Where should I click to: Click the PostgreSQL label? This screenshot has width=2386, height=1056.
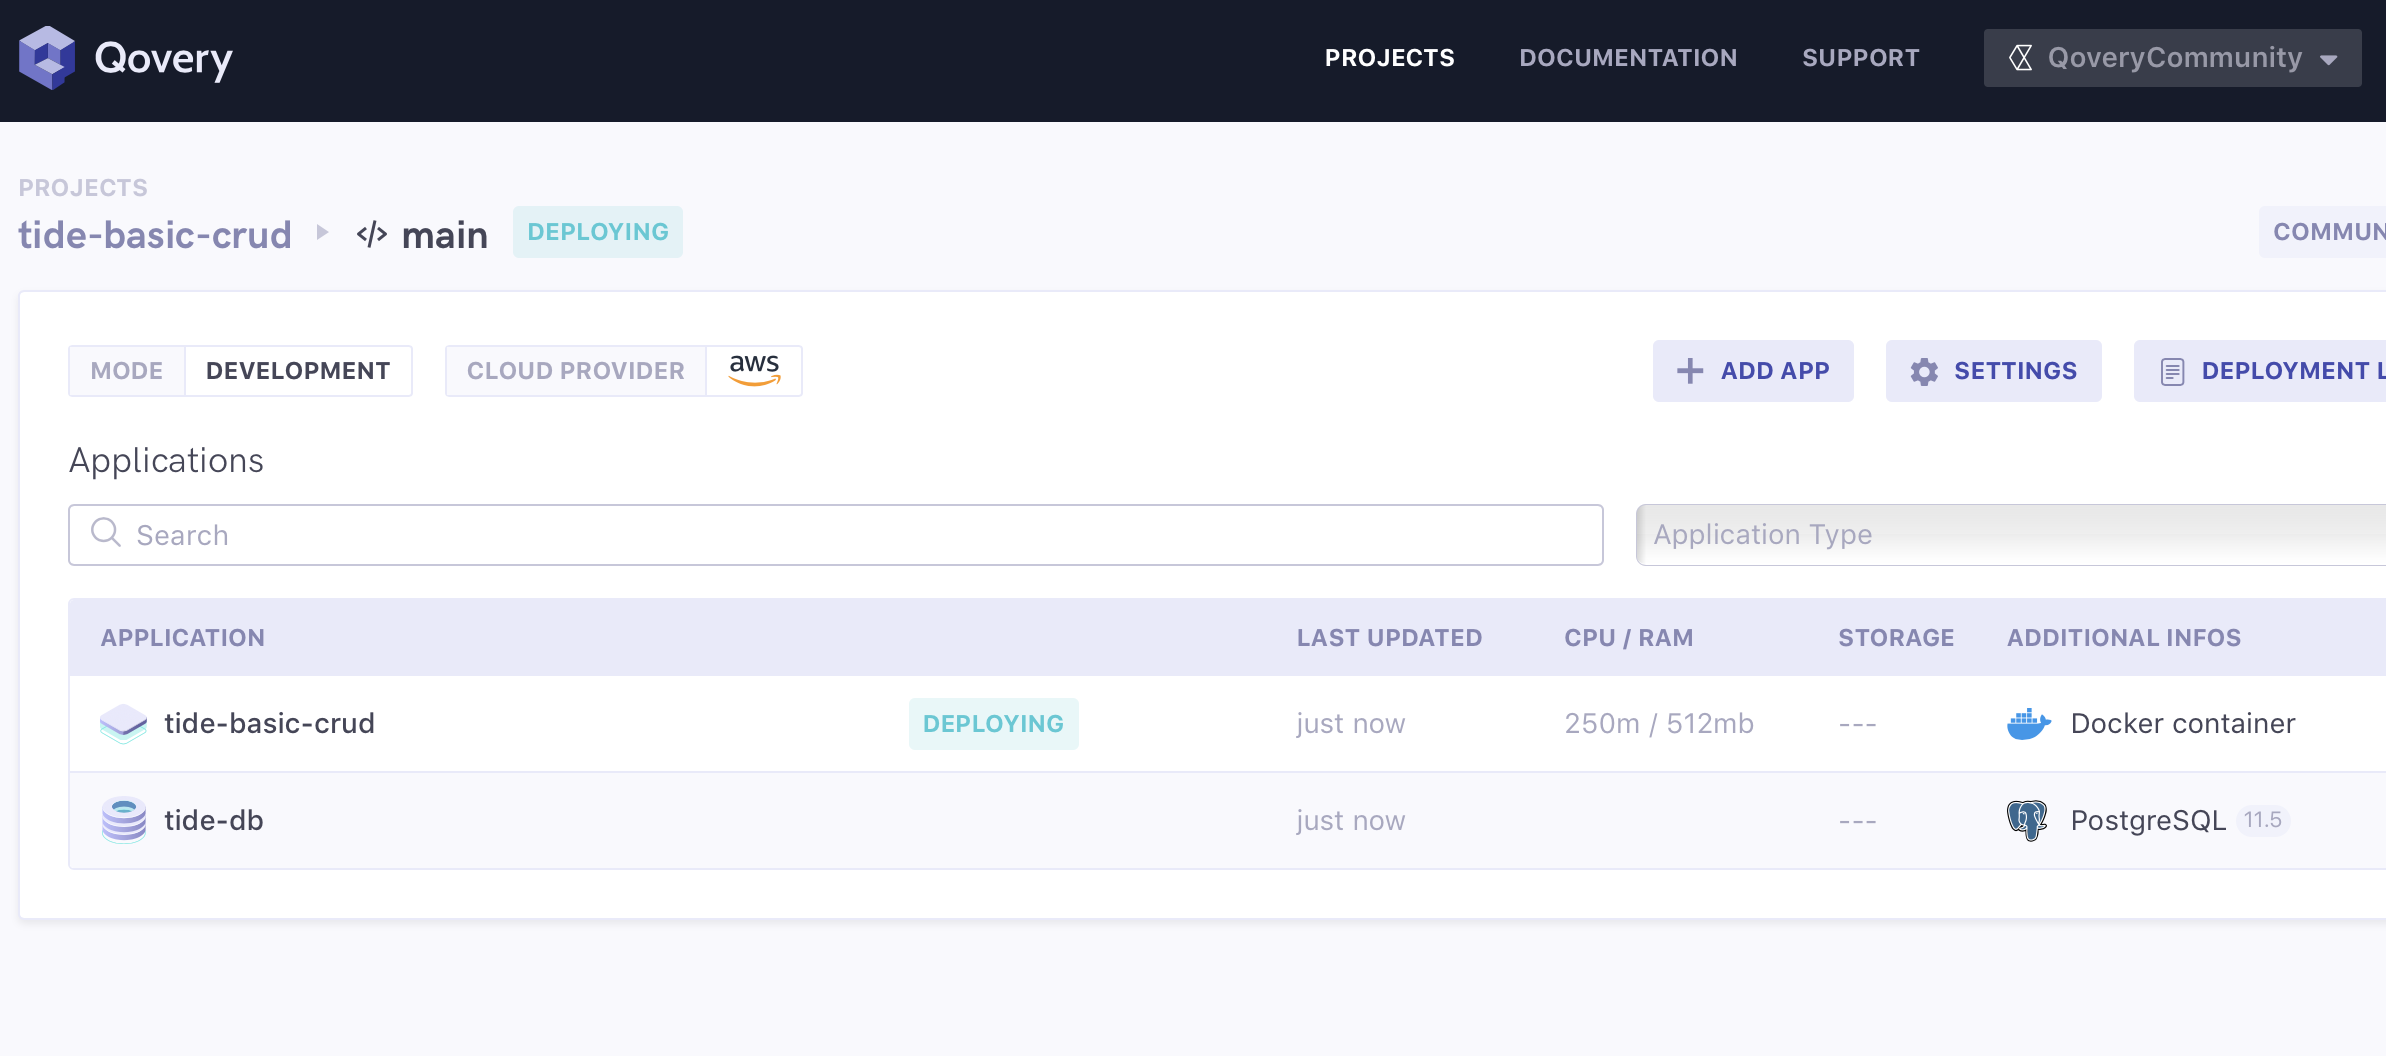[2148, 821]
